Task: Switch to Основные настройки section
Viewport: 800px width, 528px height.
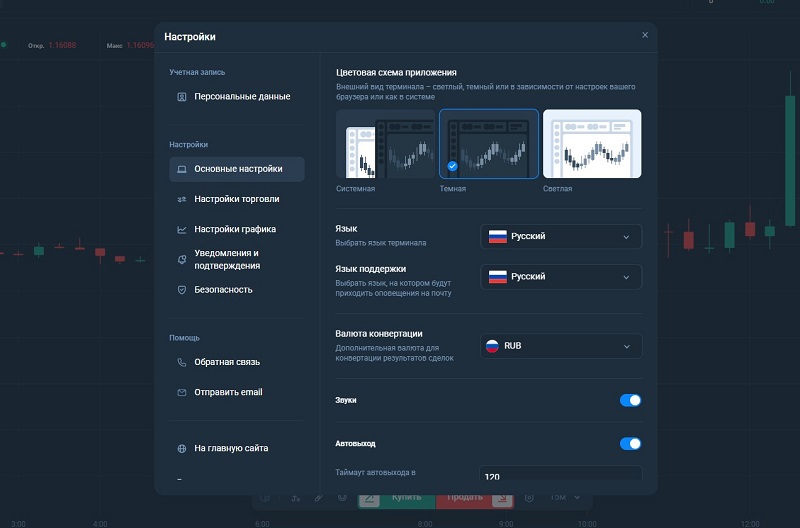Action: tap(238, 169)
